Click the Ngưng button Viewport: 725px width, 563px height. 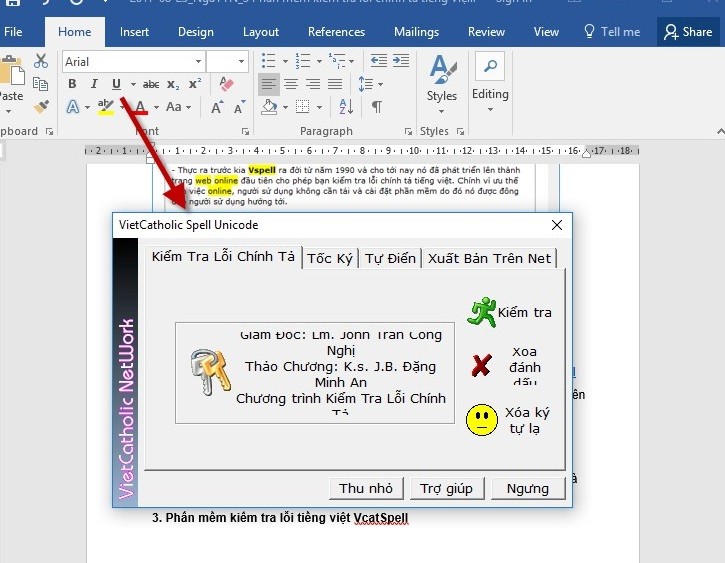pyautogui.click(x=528, y=489)
